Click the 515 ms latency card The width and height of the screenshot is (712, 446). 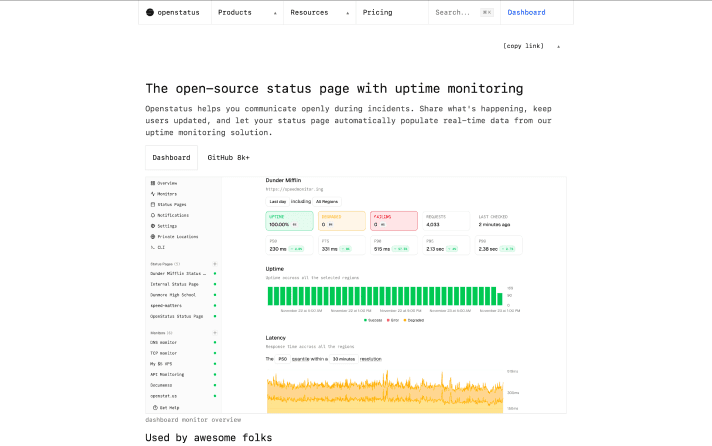point(394,245)
